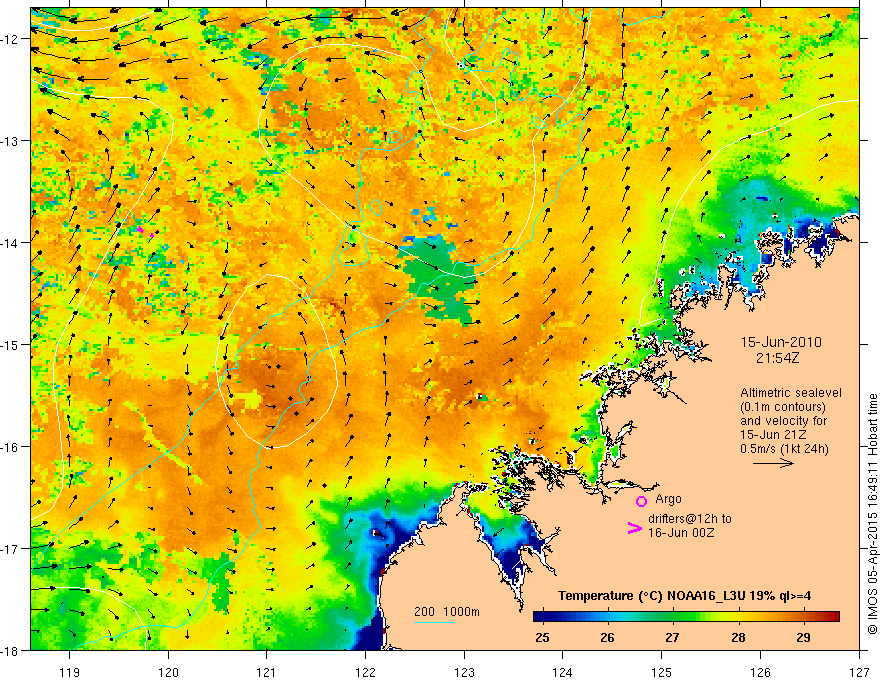Viewport: 880px width, 680px height.
Task: Click the colorbar tick label "29"
Action: point(803,637)
